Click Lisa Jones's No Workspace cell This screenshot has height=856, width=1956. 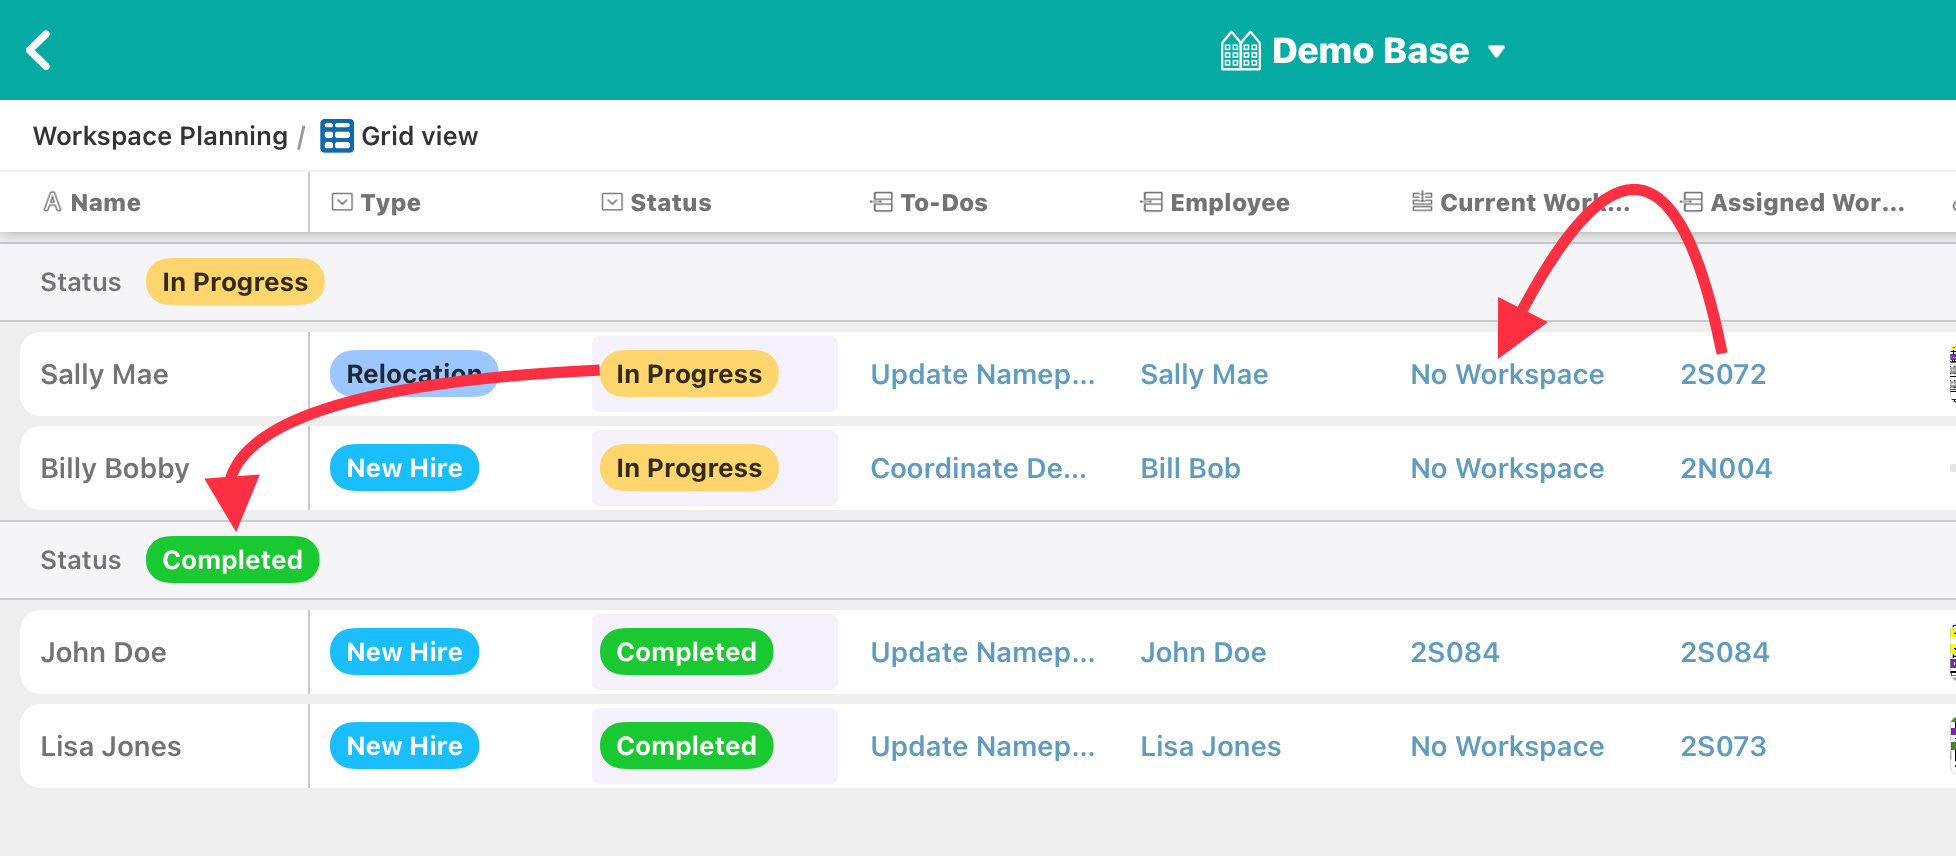[1507, 746]
